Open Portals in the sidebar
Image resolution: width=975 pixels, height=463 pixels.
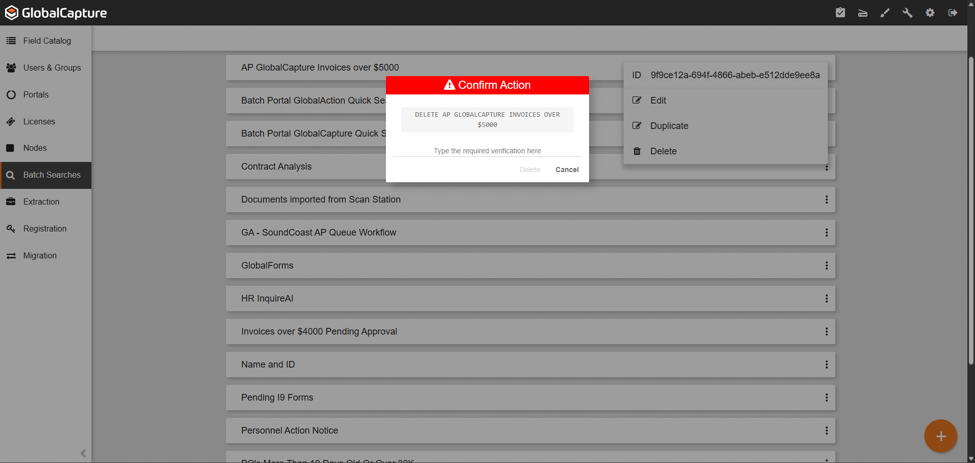46,94
